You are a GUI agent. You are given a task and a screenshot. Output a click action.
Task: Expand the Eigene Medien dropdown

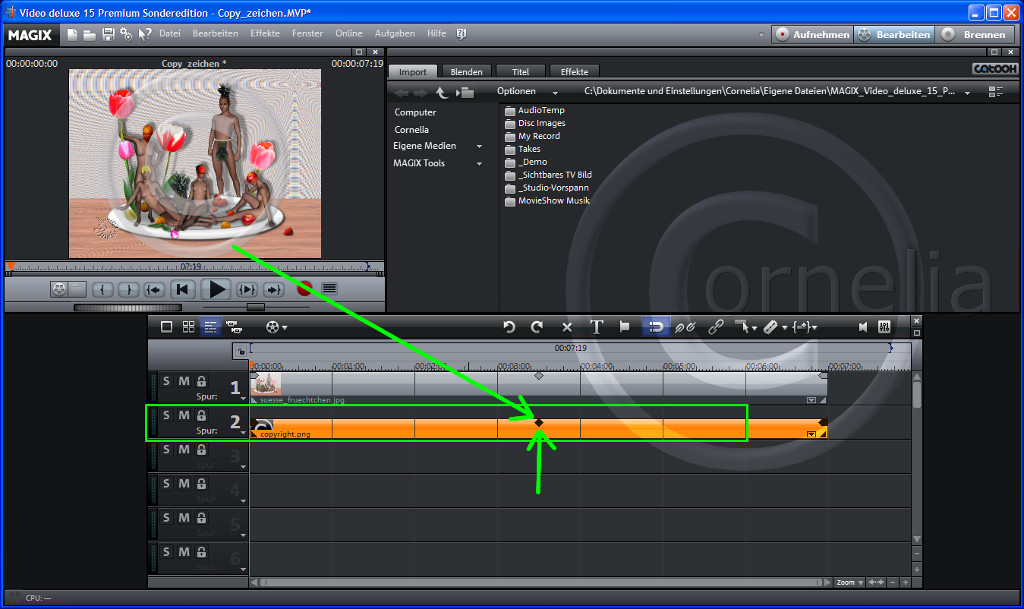pos(479,146)
